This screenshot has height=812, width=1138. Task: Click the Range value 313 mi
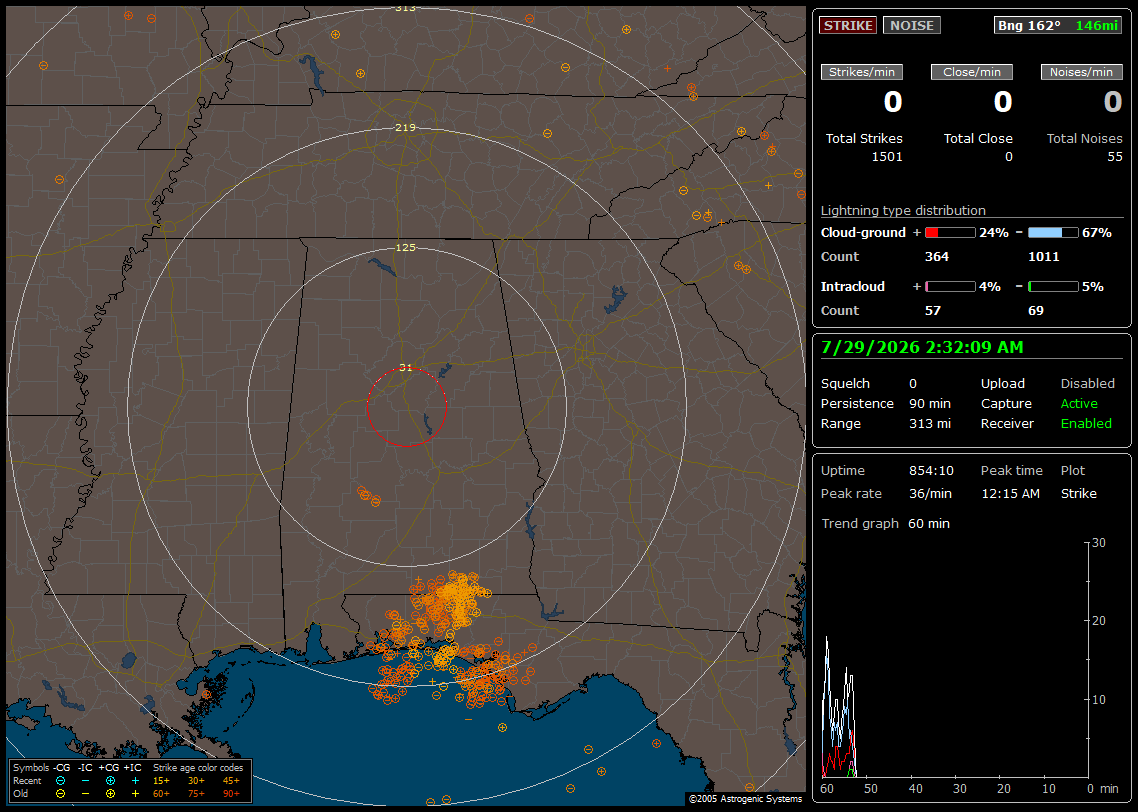(x=930, y=424)
